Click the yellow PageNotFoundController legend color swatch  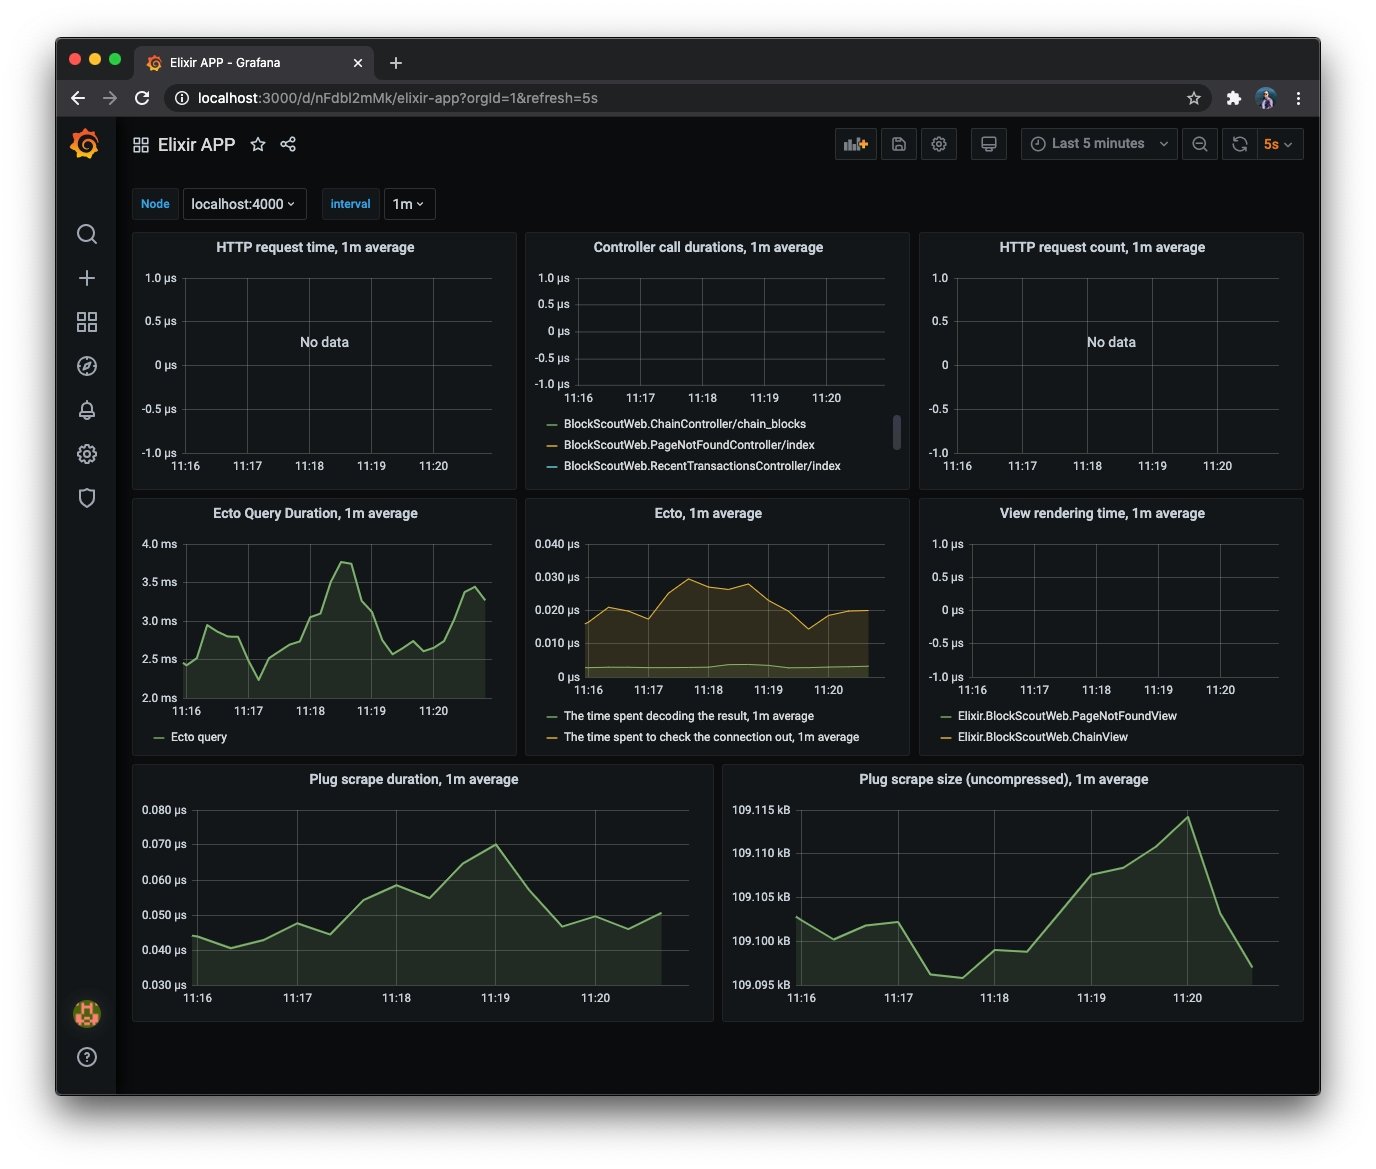pos(552,446)
